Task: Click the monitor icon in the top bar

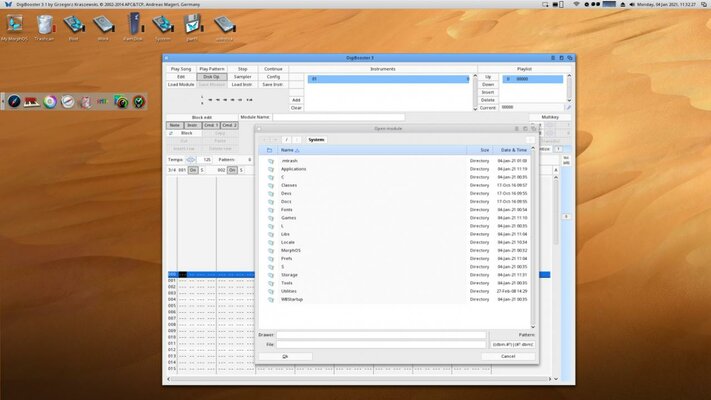Action: coord(545,4)
